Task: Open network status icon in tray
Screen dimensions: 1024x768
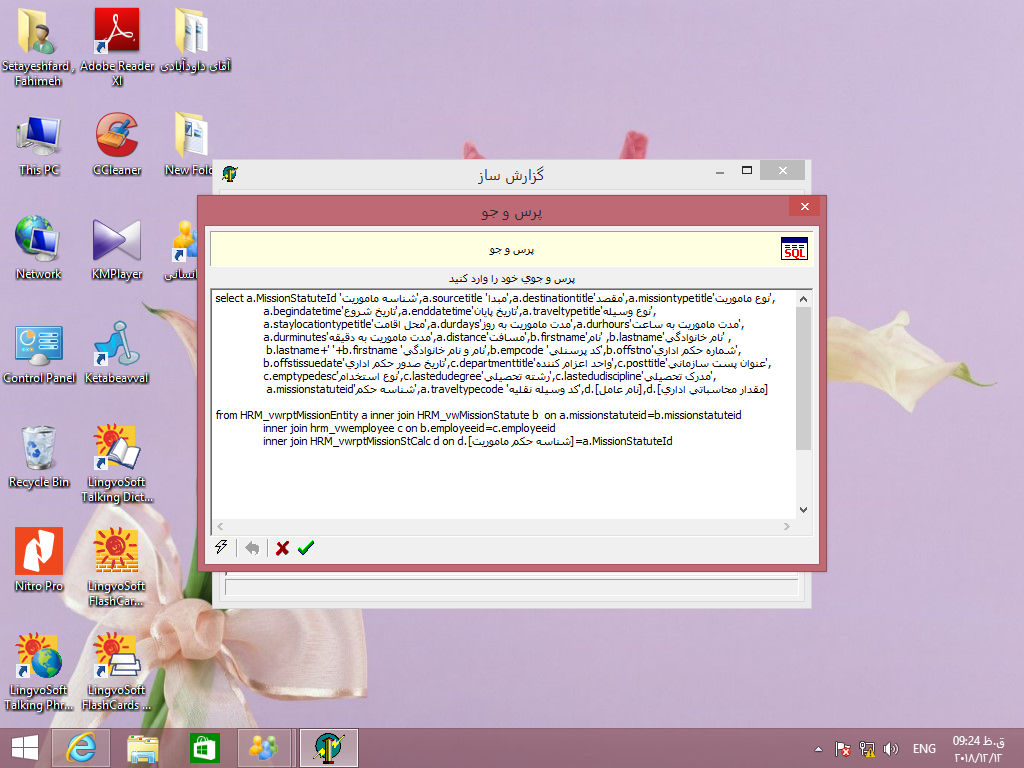Action: click(x=867, y=748)
